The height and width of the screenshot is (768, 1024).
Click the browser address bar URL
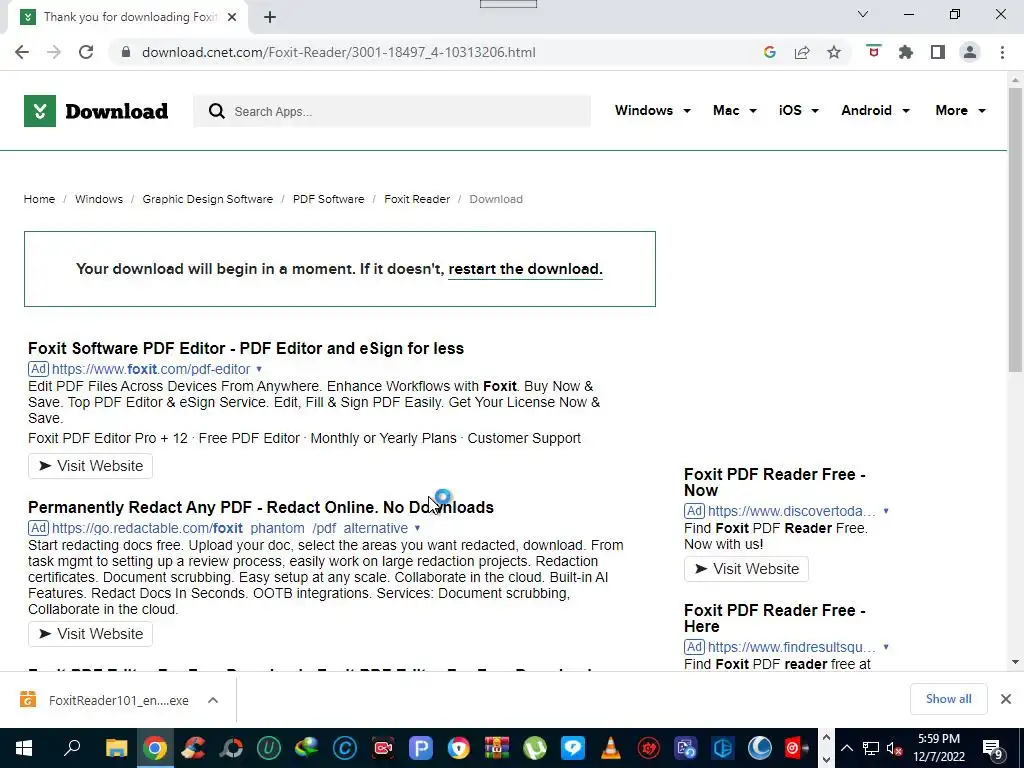(338, 52)
